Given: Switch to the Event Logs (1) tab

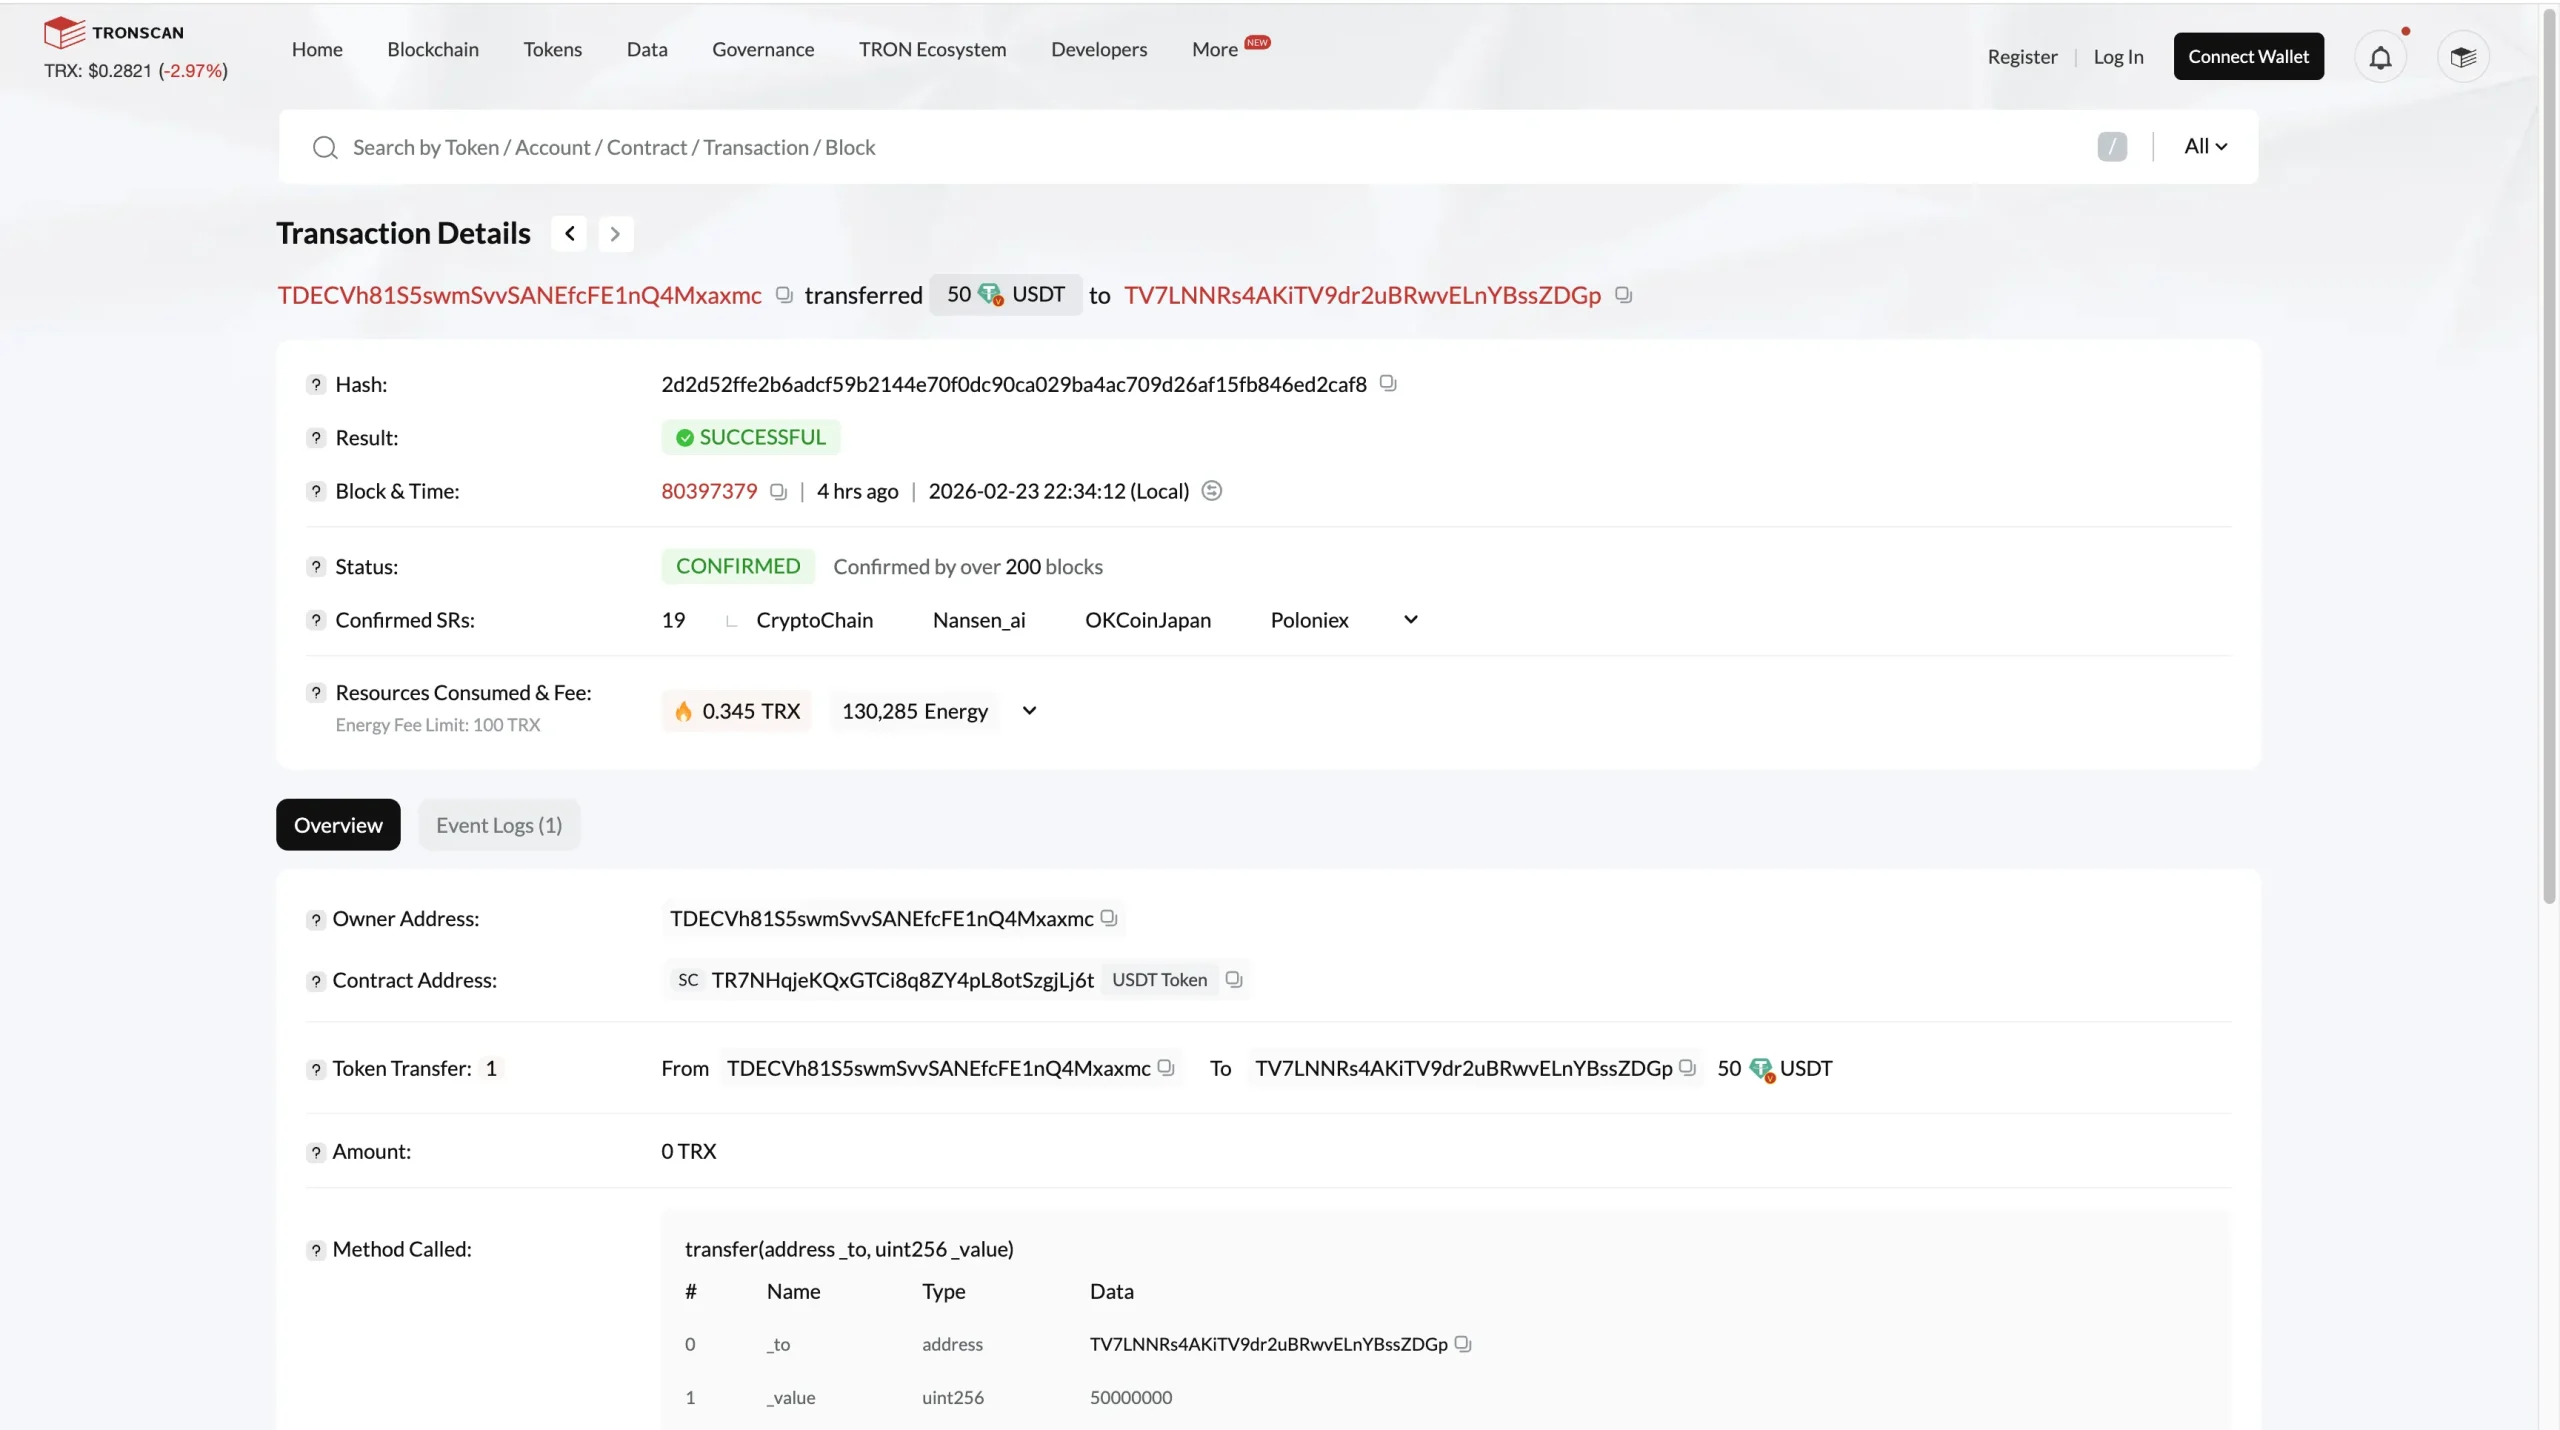Looking at the screenshot, I should 498,824.
